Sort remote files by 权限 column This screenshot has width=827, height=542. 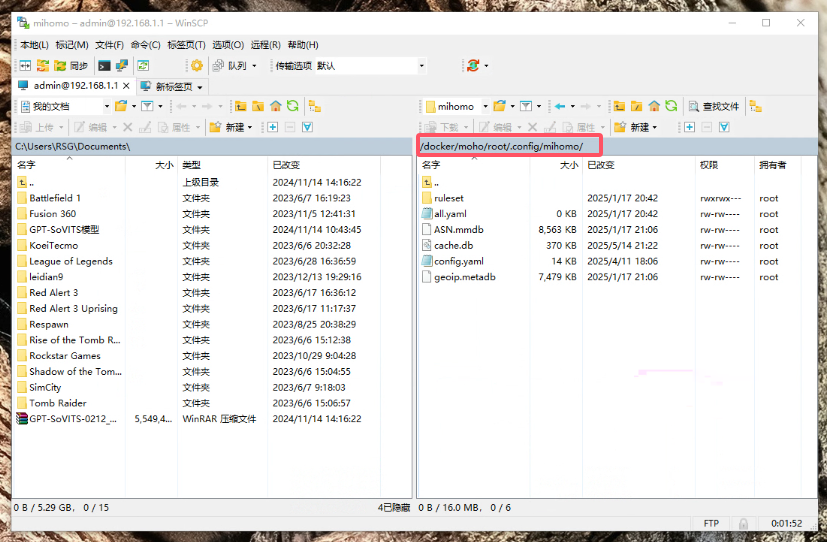click(725, 165)
